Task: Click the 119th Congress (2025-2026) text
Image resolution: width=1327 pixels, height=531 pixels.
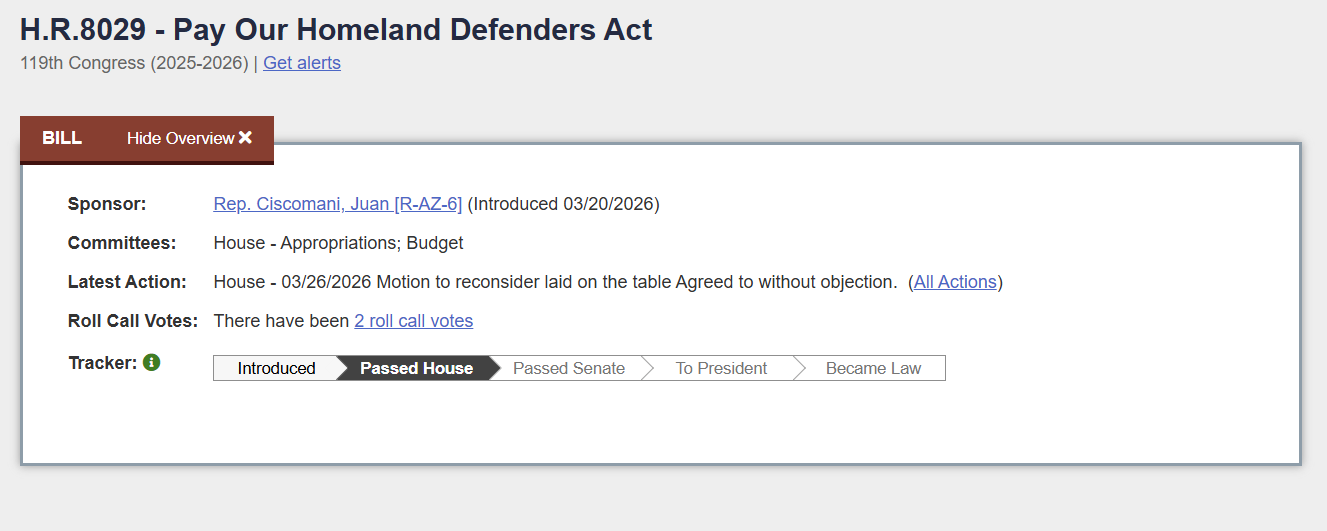Action: tap(133, 63)
